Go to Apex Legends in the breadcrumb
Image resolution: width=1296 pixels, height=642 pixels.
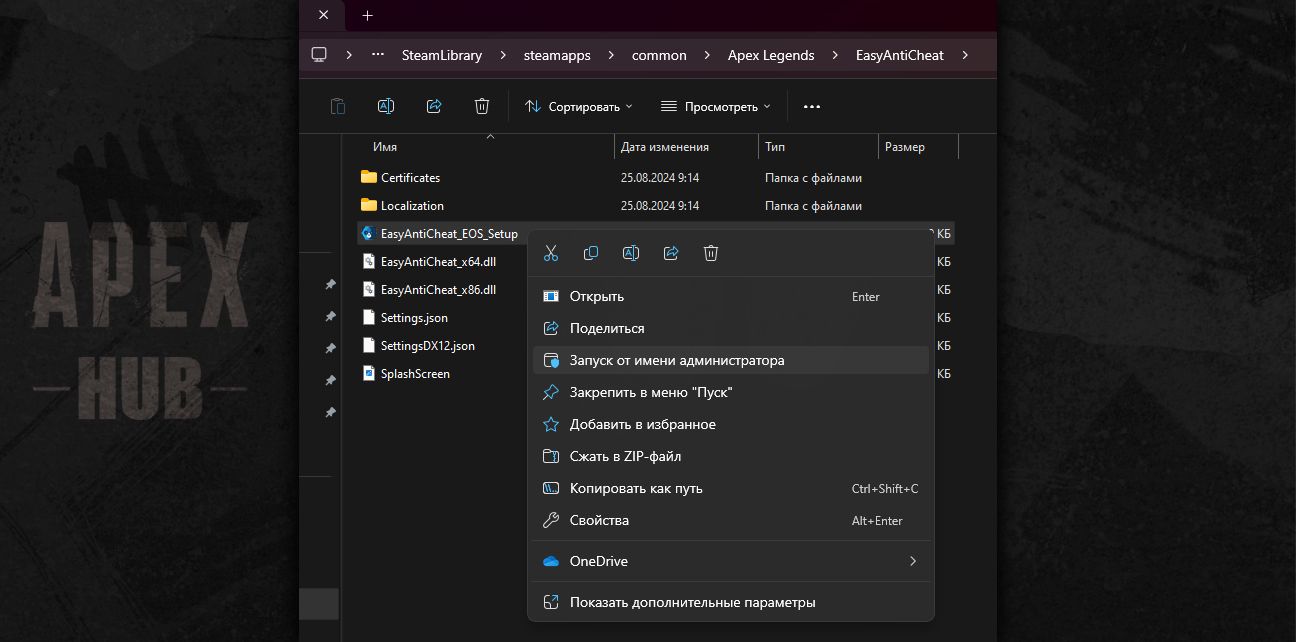[771, 55]
